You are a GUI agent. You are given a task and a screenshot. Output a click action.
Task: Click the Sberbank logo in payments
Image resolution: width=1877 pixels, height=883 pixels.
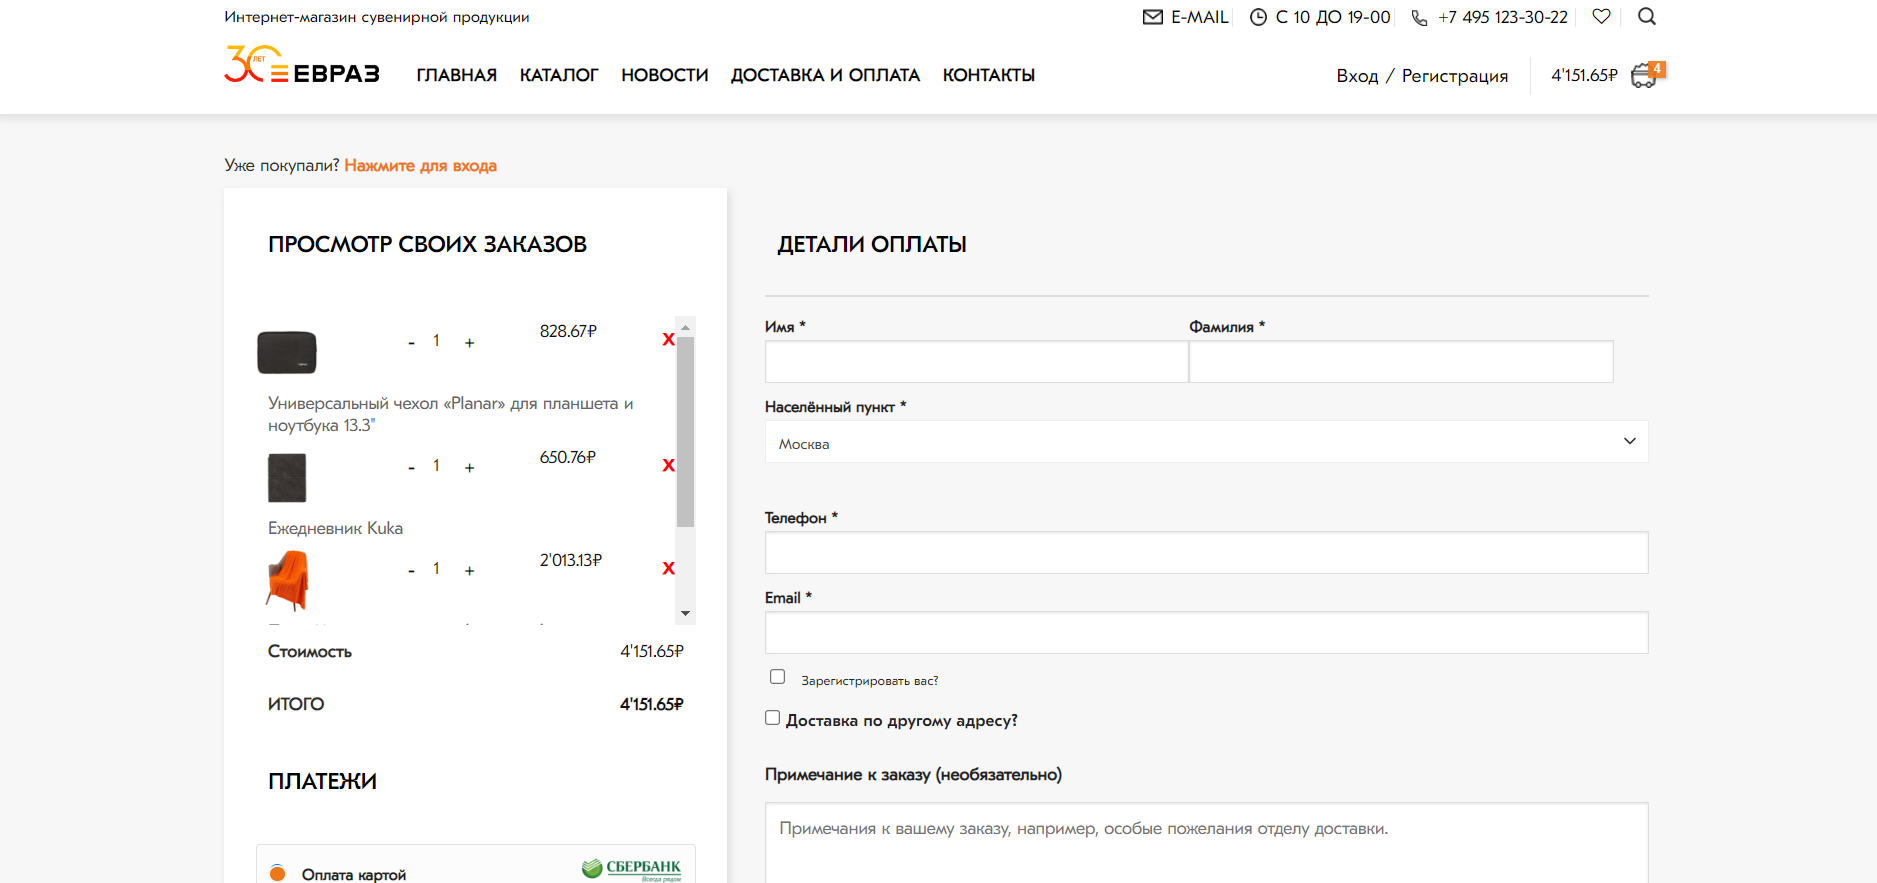click(631, 869)
